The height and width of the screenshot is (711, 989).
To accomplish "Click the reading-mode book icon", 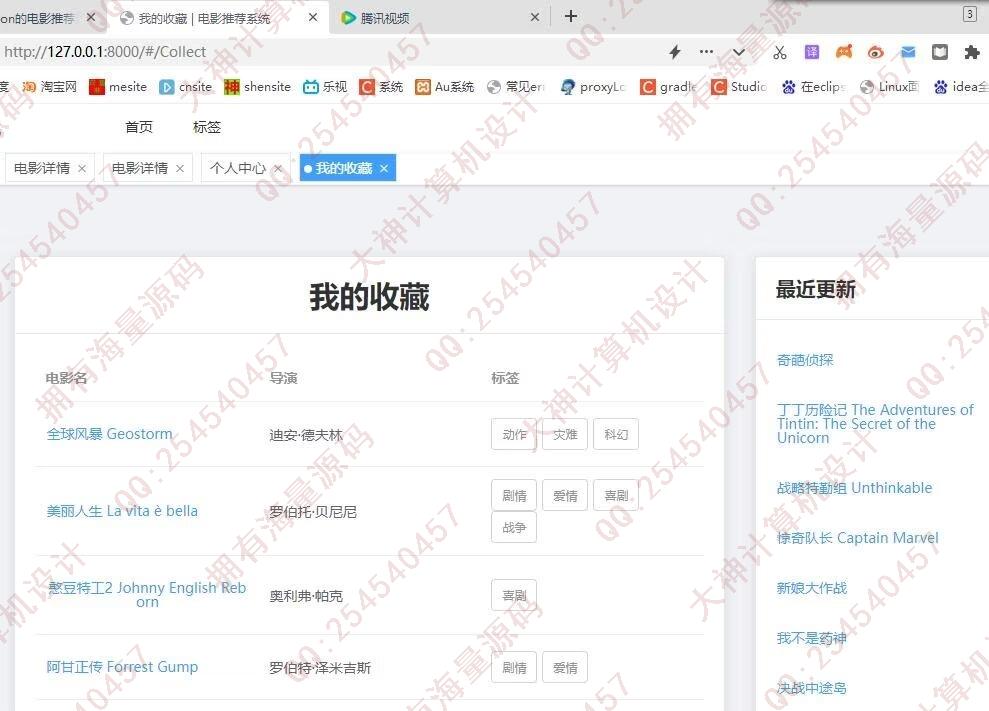I will pos(940,52).
